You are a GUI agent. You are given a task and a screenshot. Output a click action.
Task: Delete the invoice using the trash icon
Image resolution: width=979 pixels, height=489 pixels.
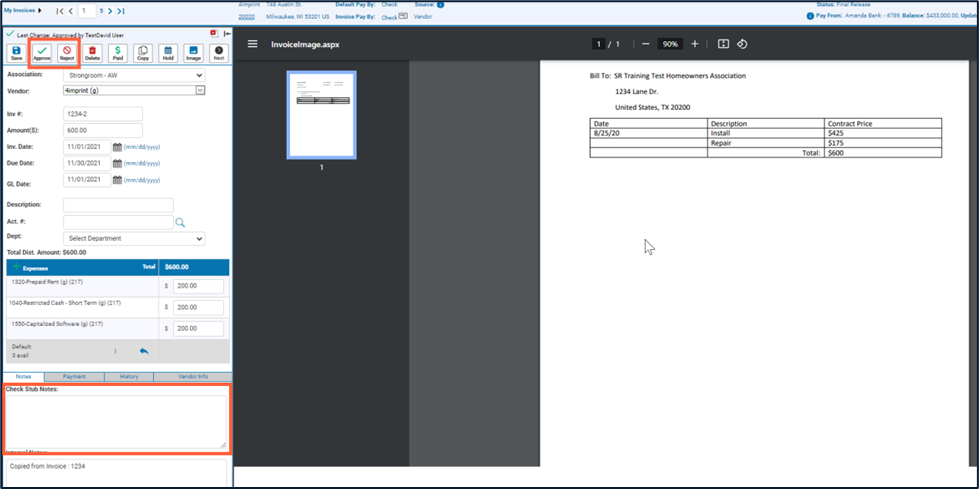[92, 53]
